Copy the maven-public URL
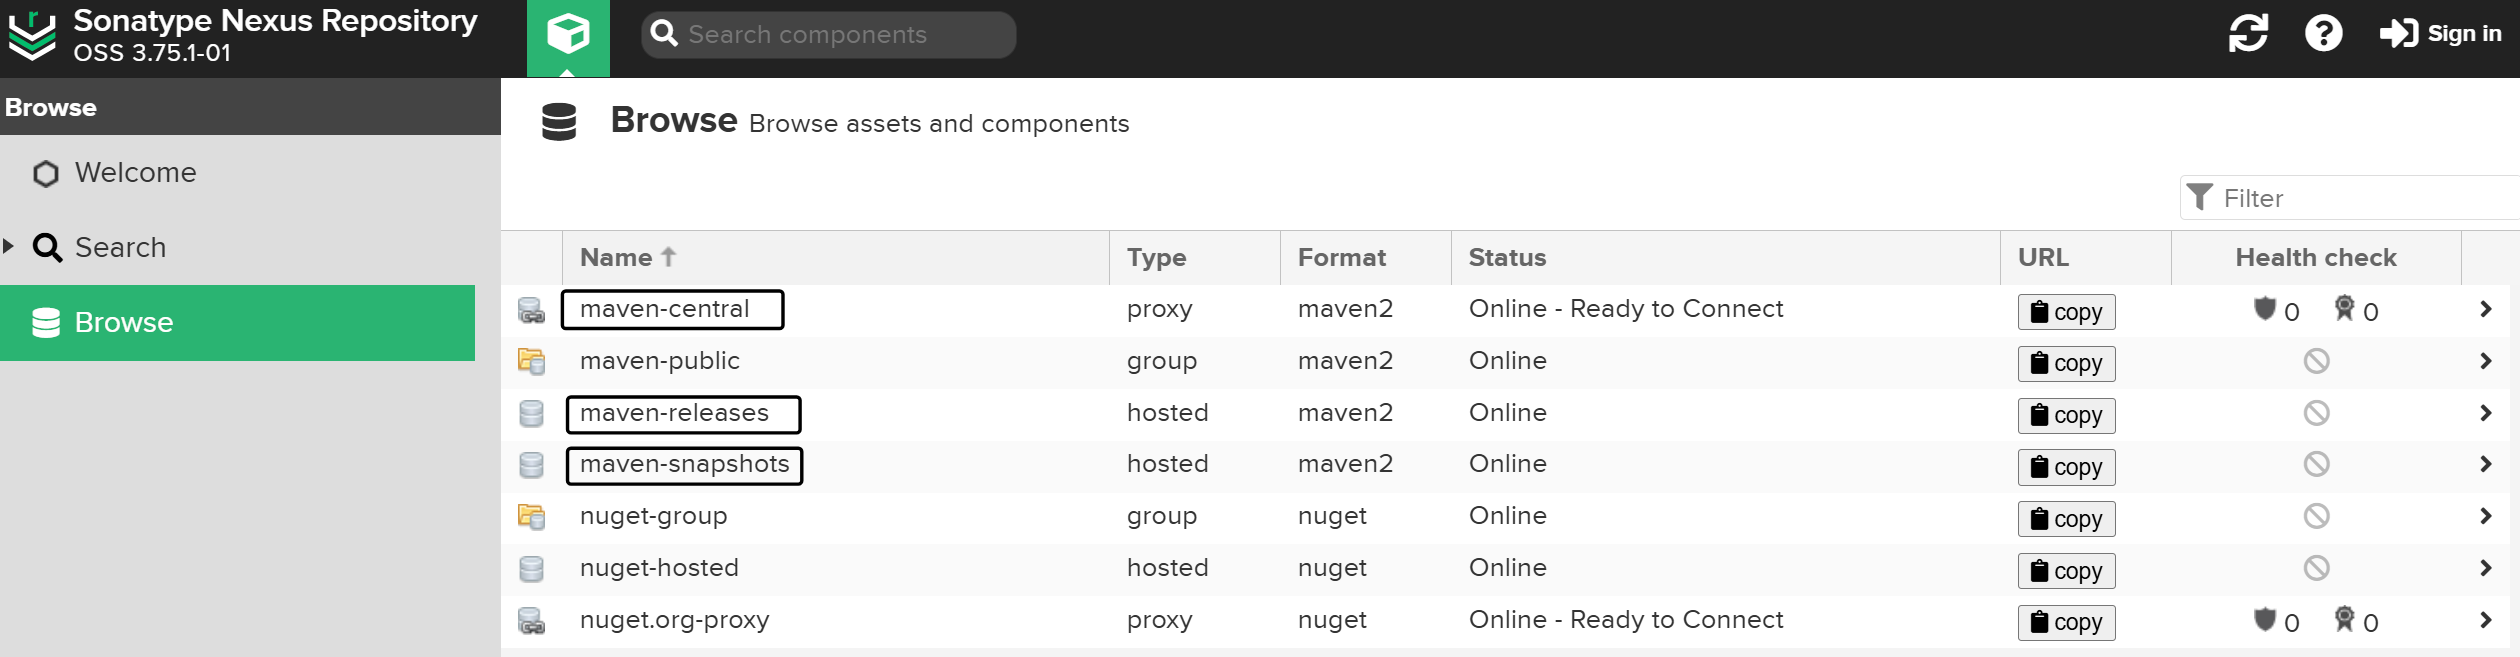The width and height of the screenshot is (2520, 657). click(2066, 363)
